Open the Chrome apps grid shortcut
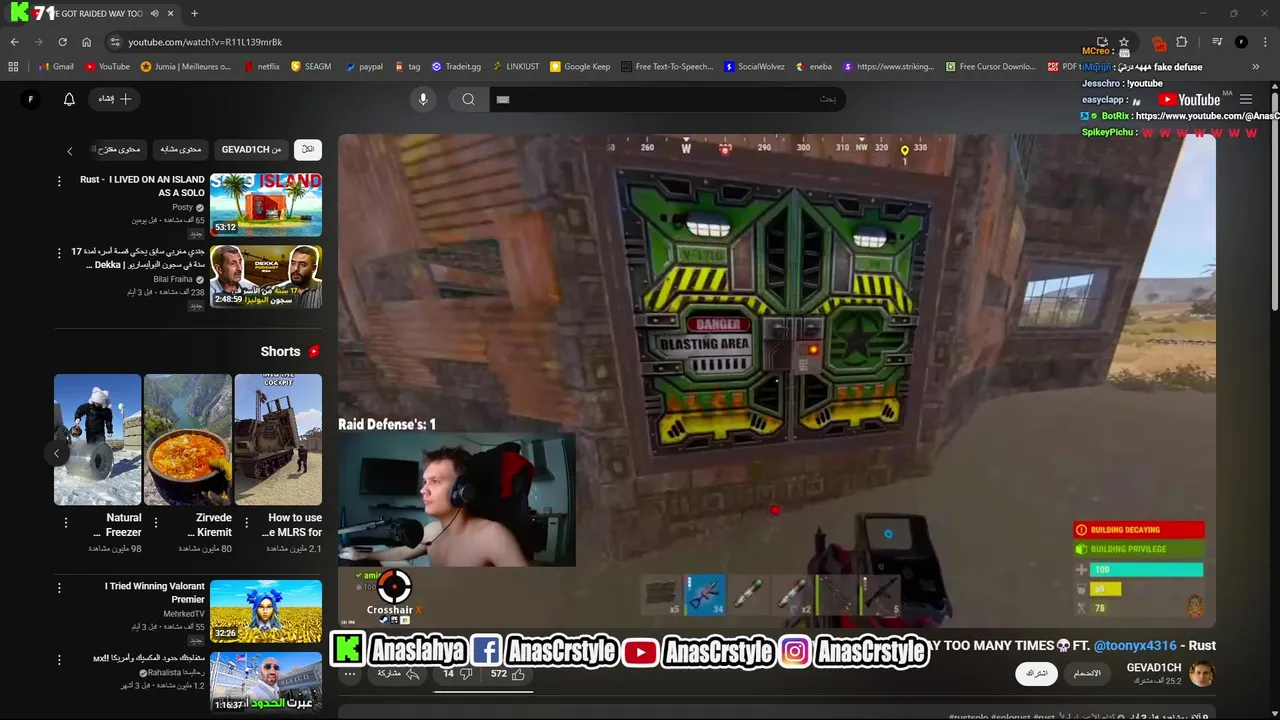This screenshot has width=1280, height=720. tap(13, 67)
